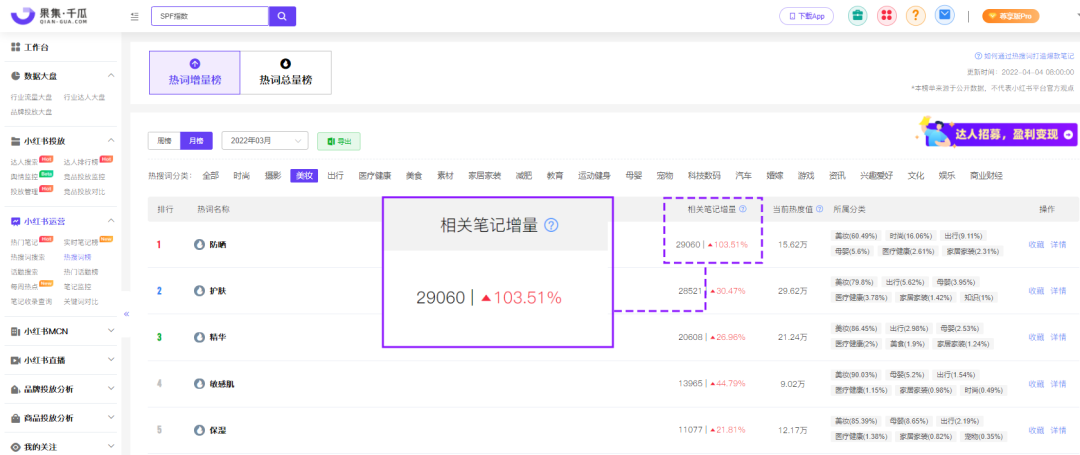Select the 全部 category filter
The width and height of the screenshot is (1080, 455).
point(210,175)
